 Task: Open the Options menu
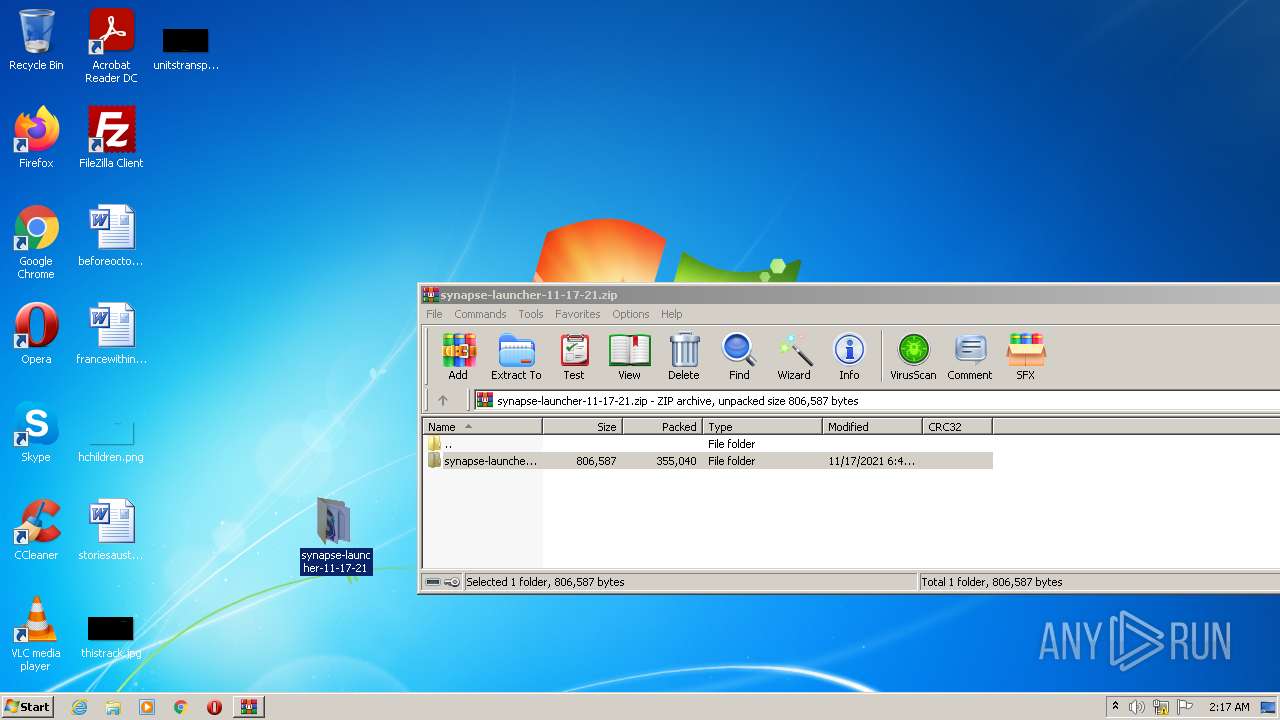coord(631,314)
